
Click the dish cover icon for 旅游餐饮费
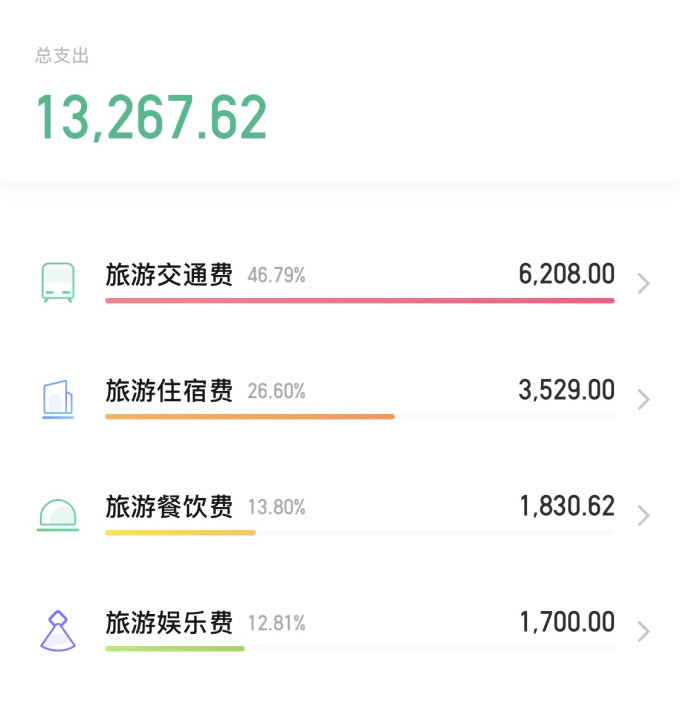[57, 515]
